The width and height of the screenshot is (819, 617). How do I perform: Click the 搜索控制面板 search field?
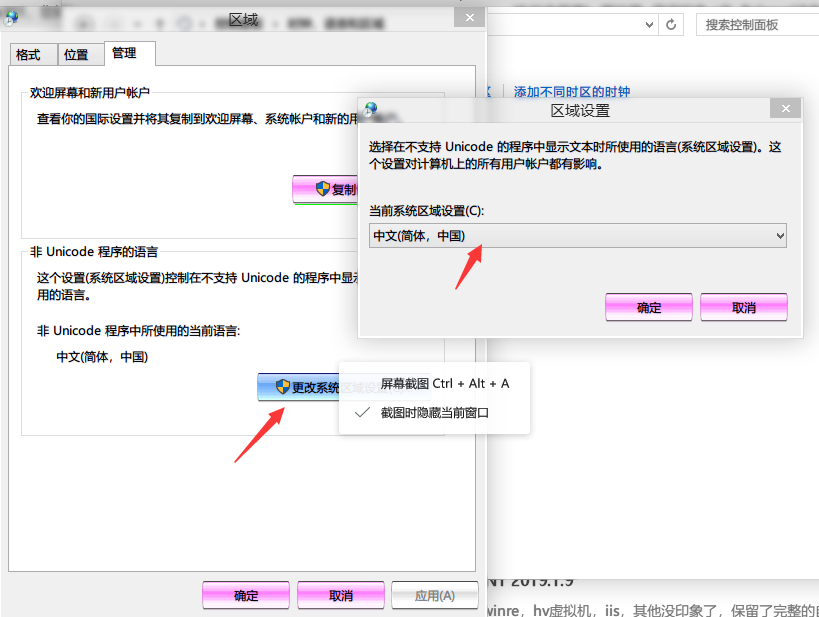tap(755, 24)
